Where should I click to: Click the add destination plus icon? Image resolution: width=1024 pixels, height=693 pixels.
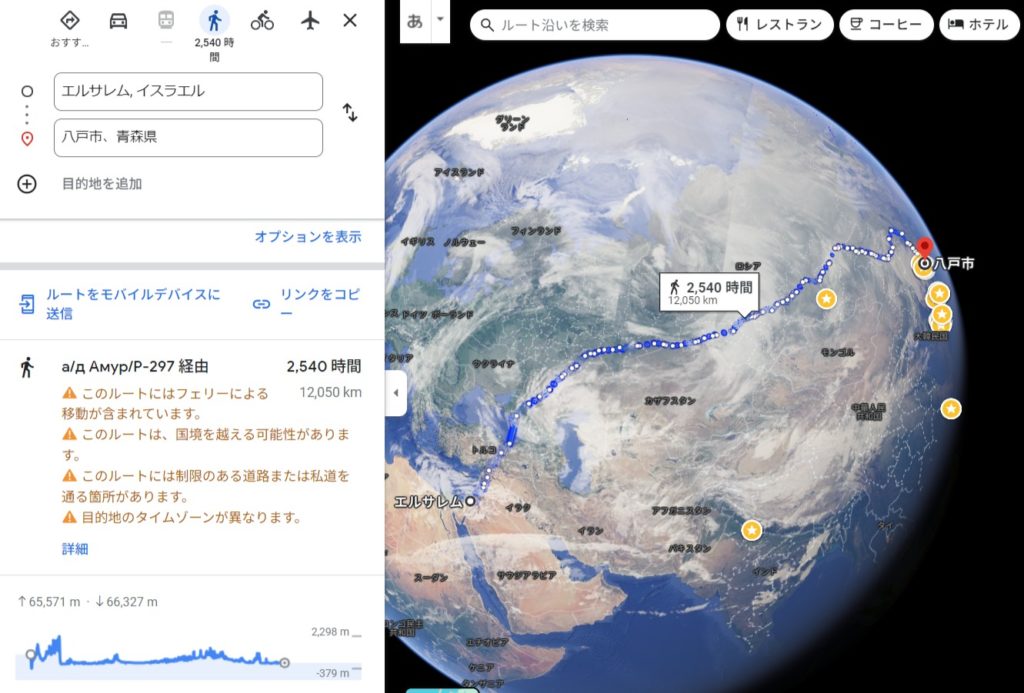tap(27, 184)
